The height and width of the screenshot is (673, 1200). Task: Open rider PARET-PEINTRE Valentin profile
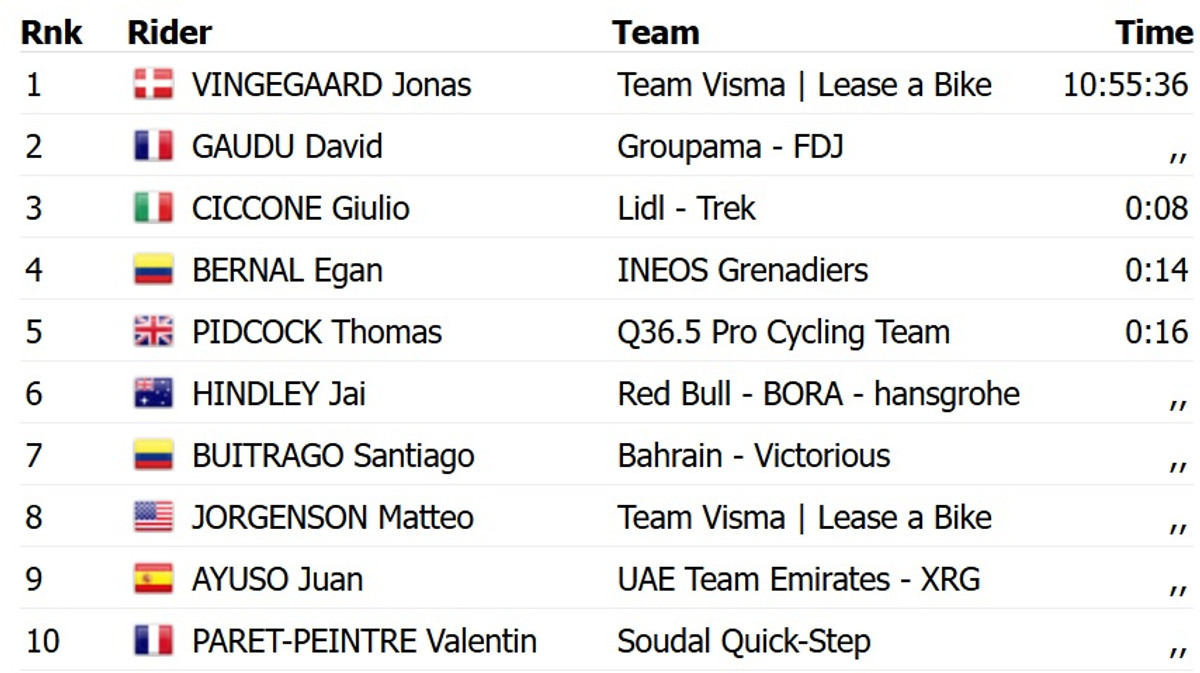pos(364,641)
